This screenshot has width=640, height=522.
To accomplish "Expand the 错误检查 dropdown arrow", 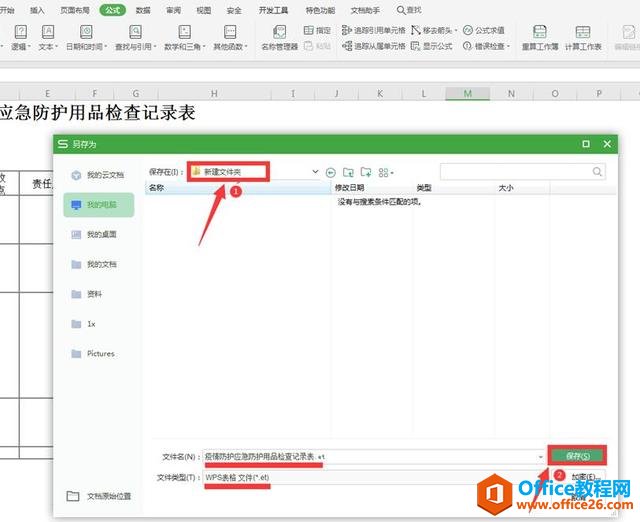I will coord(509,46).
